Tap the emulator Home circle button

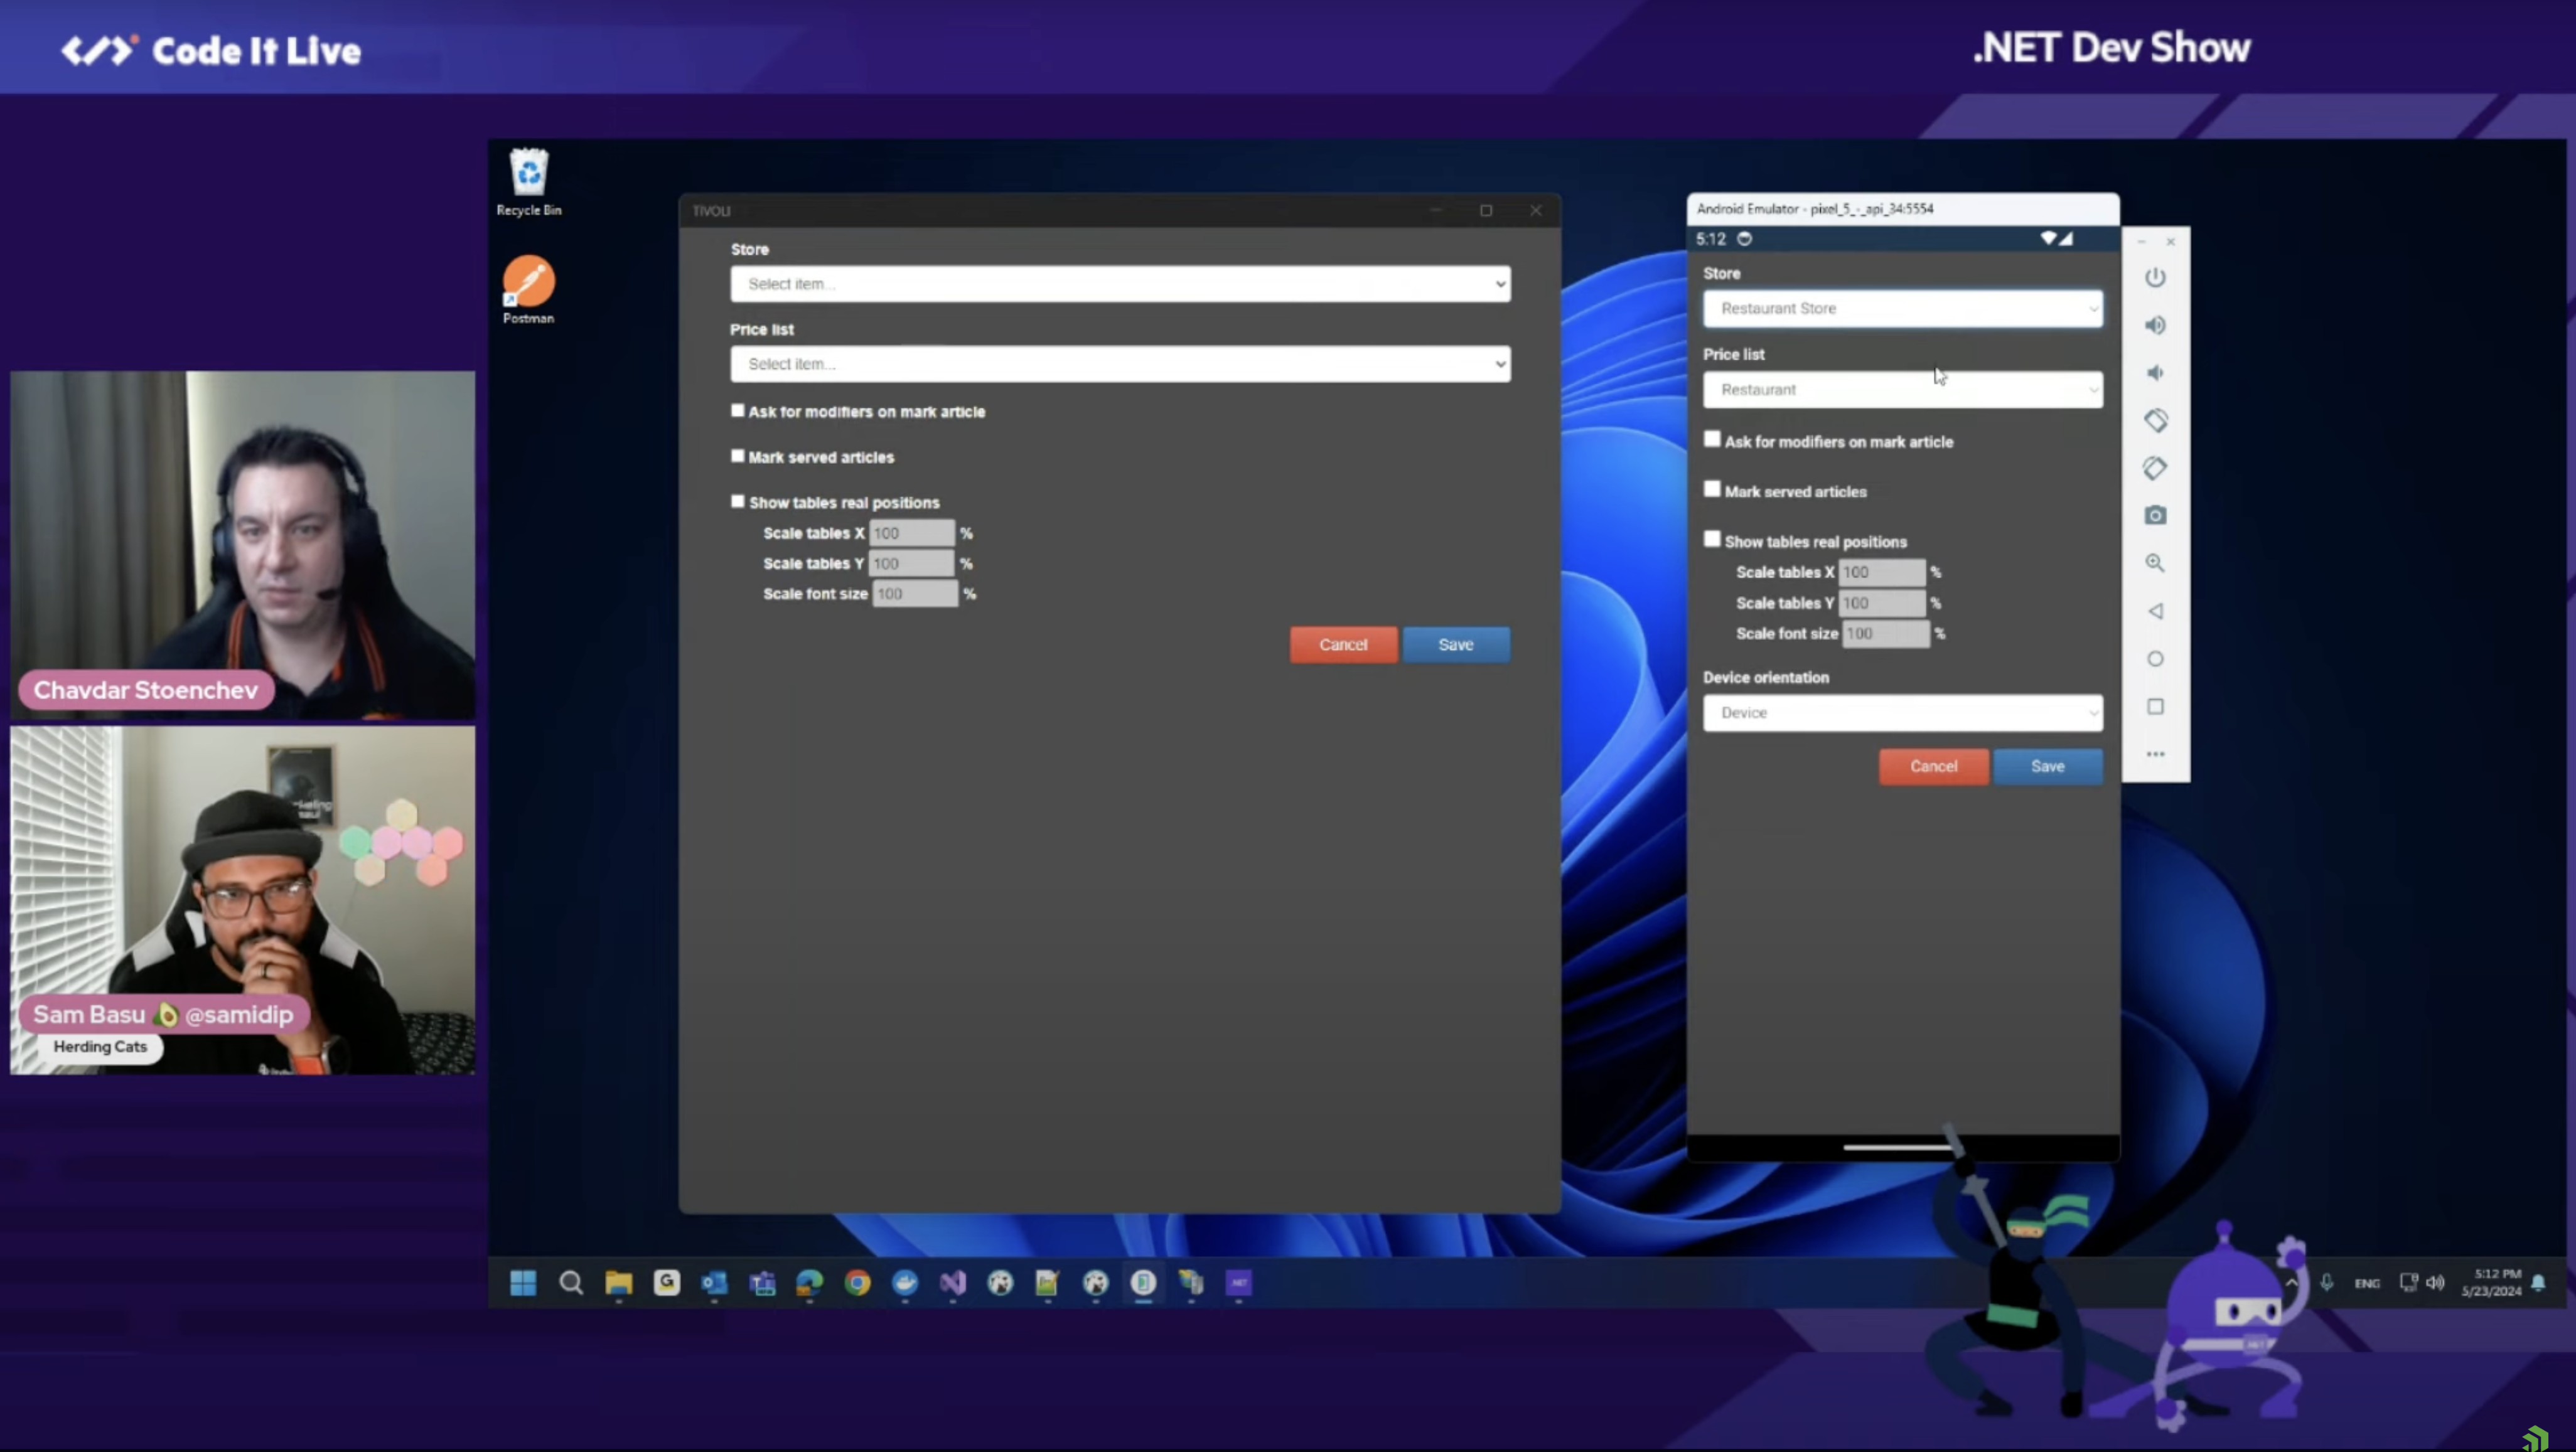point(2155,659)
